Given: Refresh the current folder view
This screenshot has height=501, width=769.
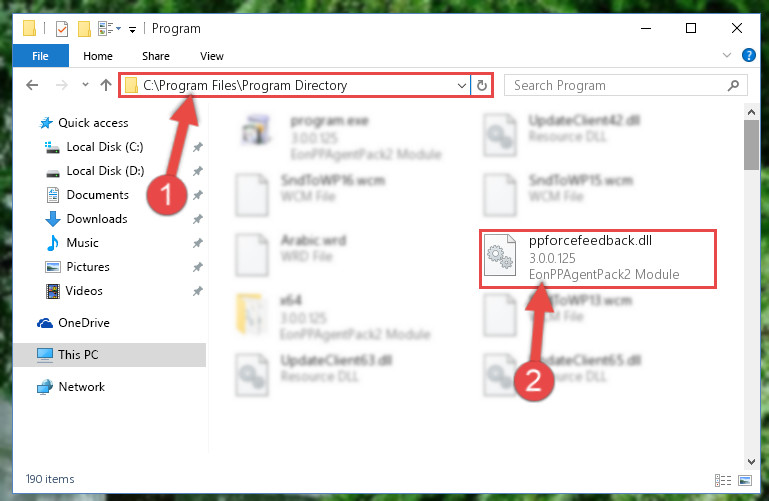Looking at the screenshot, I should coord(482,85).
